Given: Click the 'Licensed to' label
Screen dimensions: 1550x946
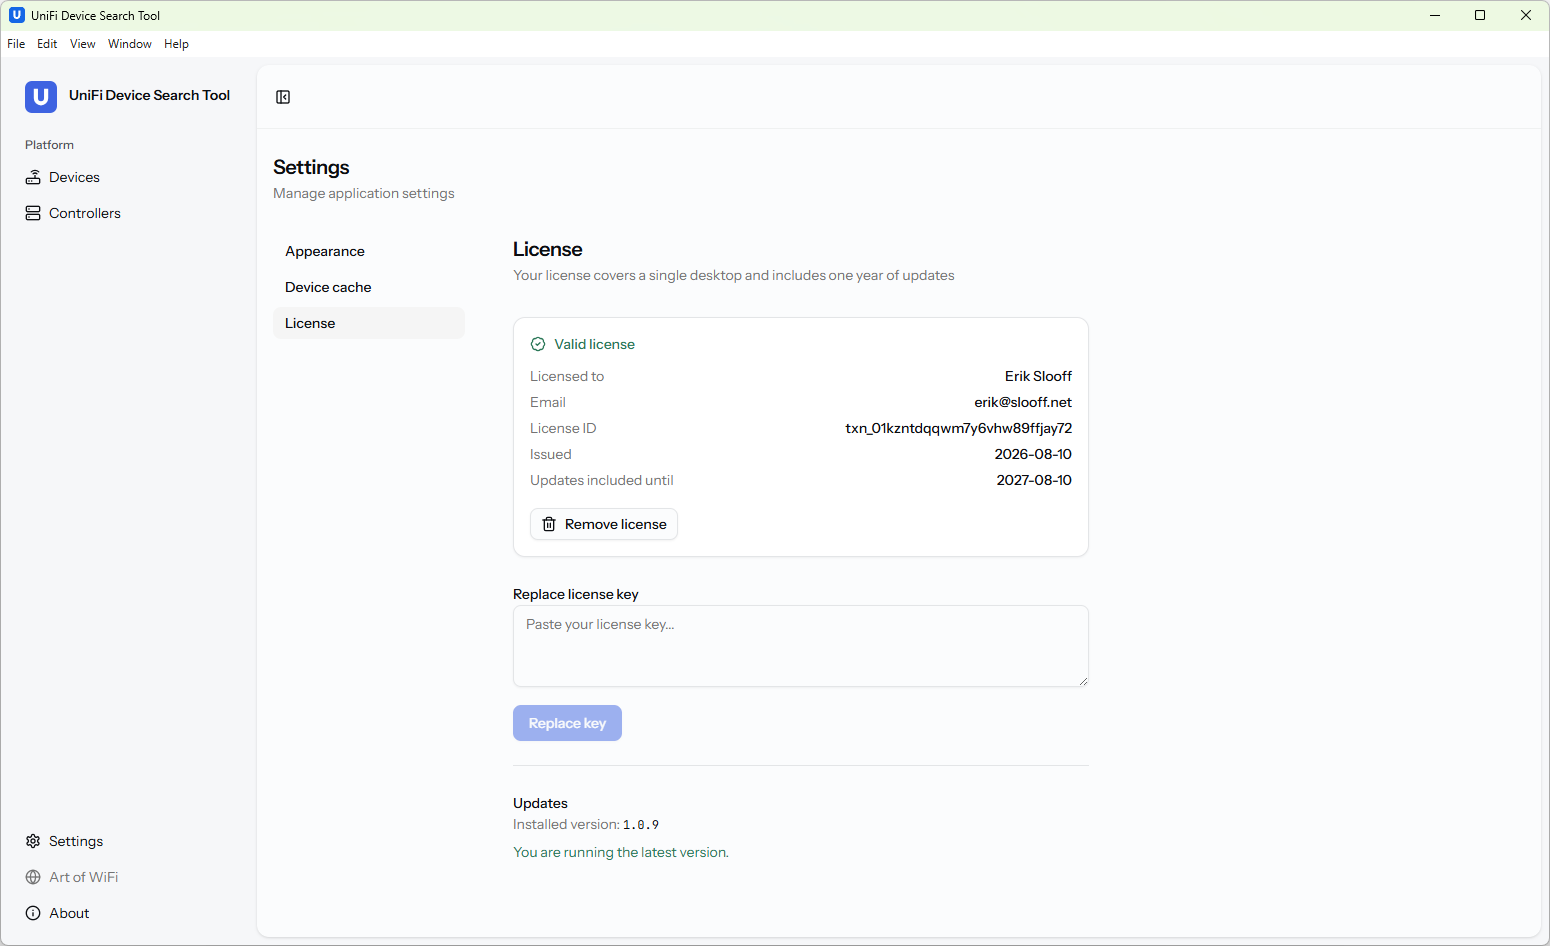Looking at the screenshot, I should click(x=567, y=376).
